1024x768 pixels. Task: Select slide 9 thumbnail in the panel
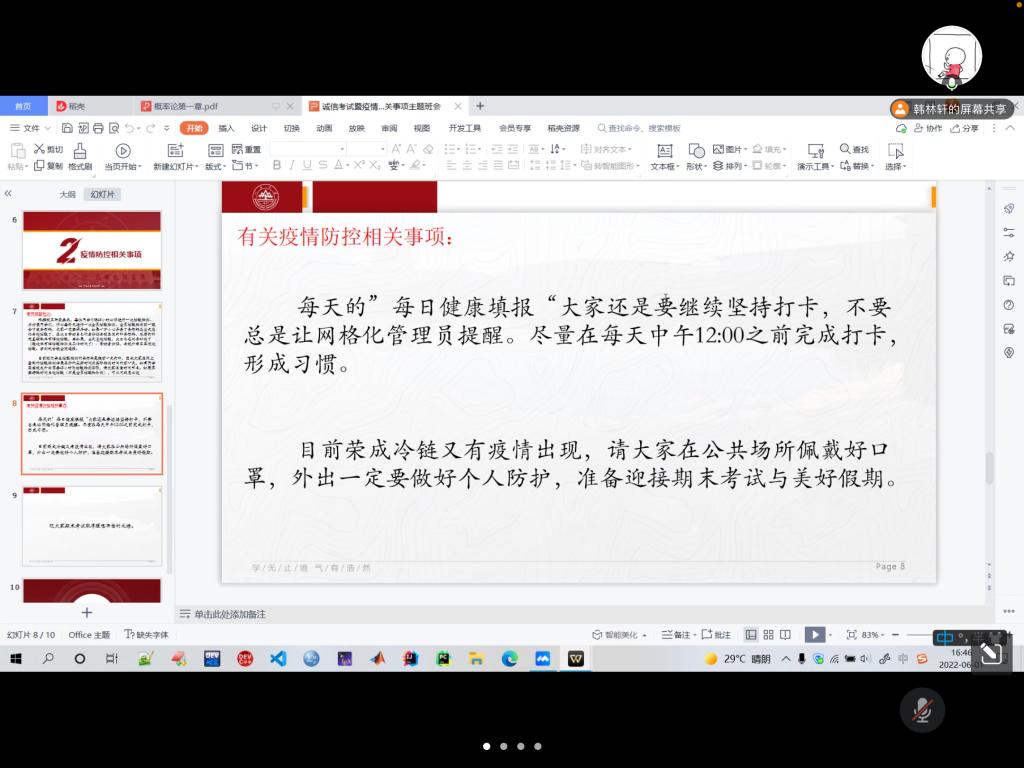click(92, 526)
